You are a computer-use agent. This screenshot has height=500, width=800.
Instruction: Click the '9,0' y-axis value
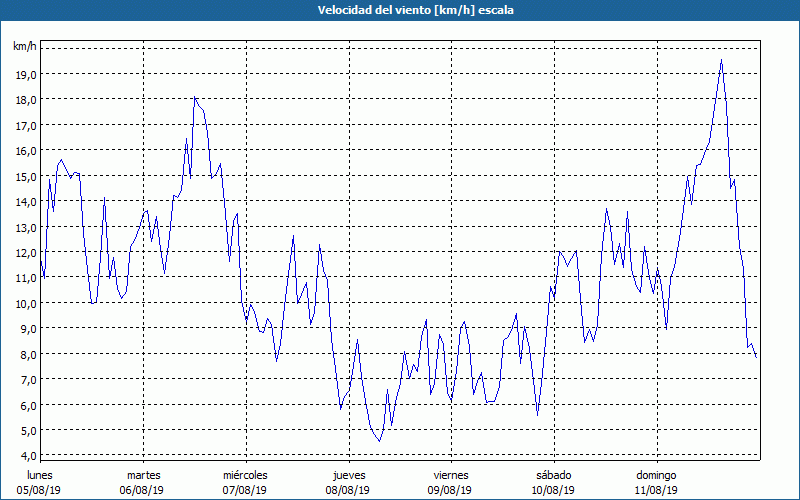coord(29,329)
